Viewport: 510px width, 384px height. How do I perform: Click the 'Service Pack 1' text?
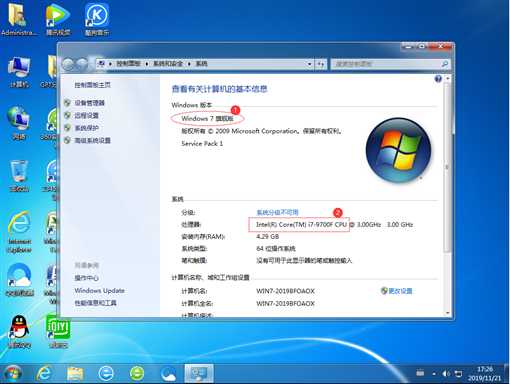202,143
